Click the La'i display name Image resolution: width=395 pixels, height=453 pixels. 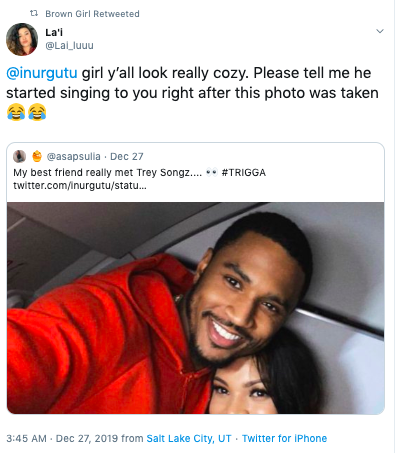tap(54, 32)
